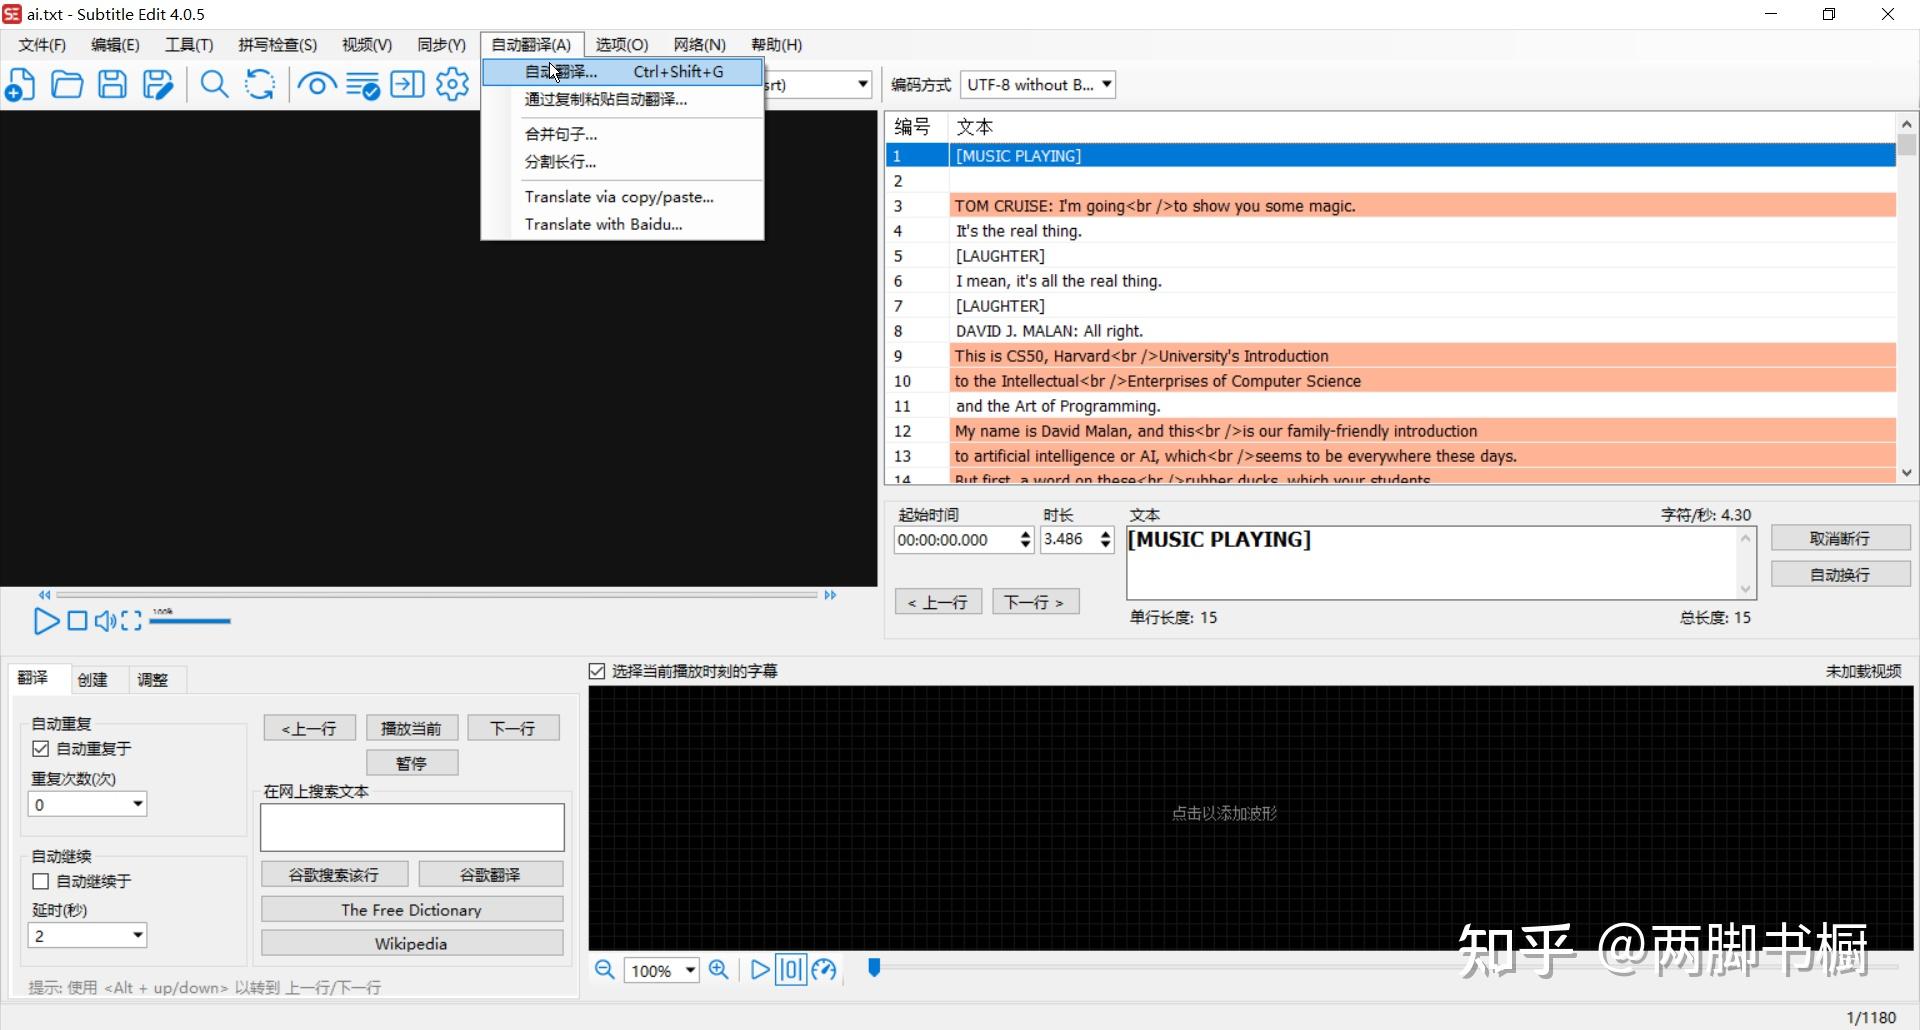Click the Wikipedia button

[x=411, y=943]
